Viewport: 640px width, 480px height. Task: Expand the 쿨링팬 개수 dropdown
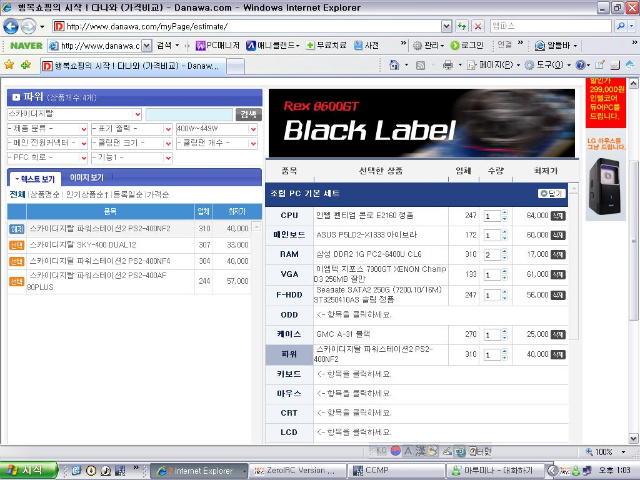pyautogui.click(x=253, y=143)
